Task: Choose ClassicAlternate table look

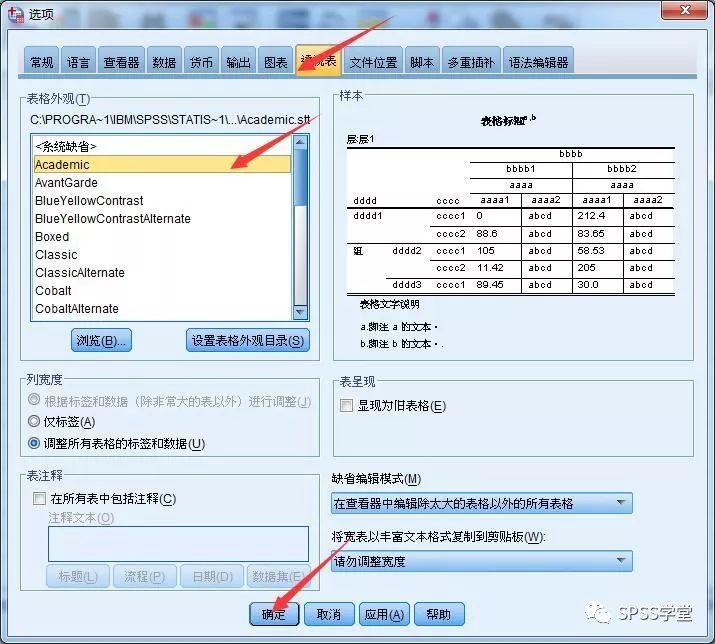Action: click(x=162, y=272)
